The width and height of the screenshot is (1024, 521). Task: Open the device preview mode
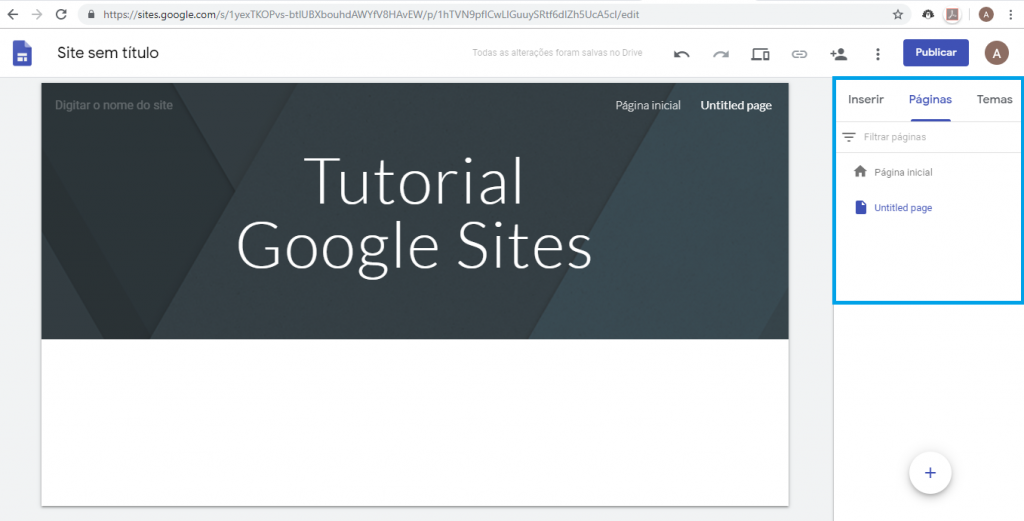point(760,54)
